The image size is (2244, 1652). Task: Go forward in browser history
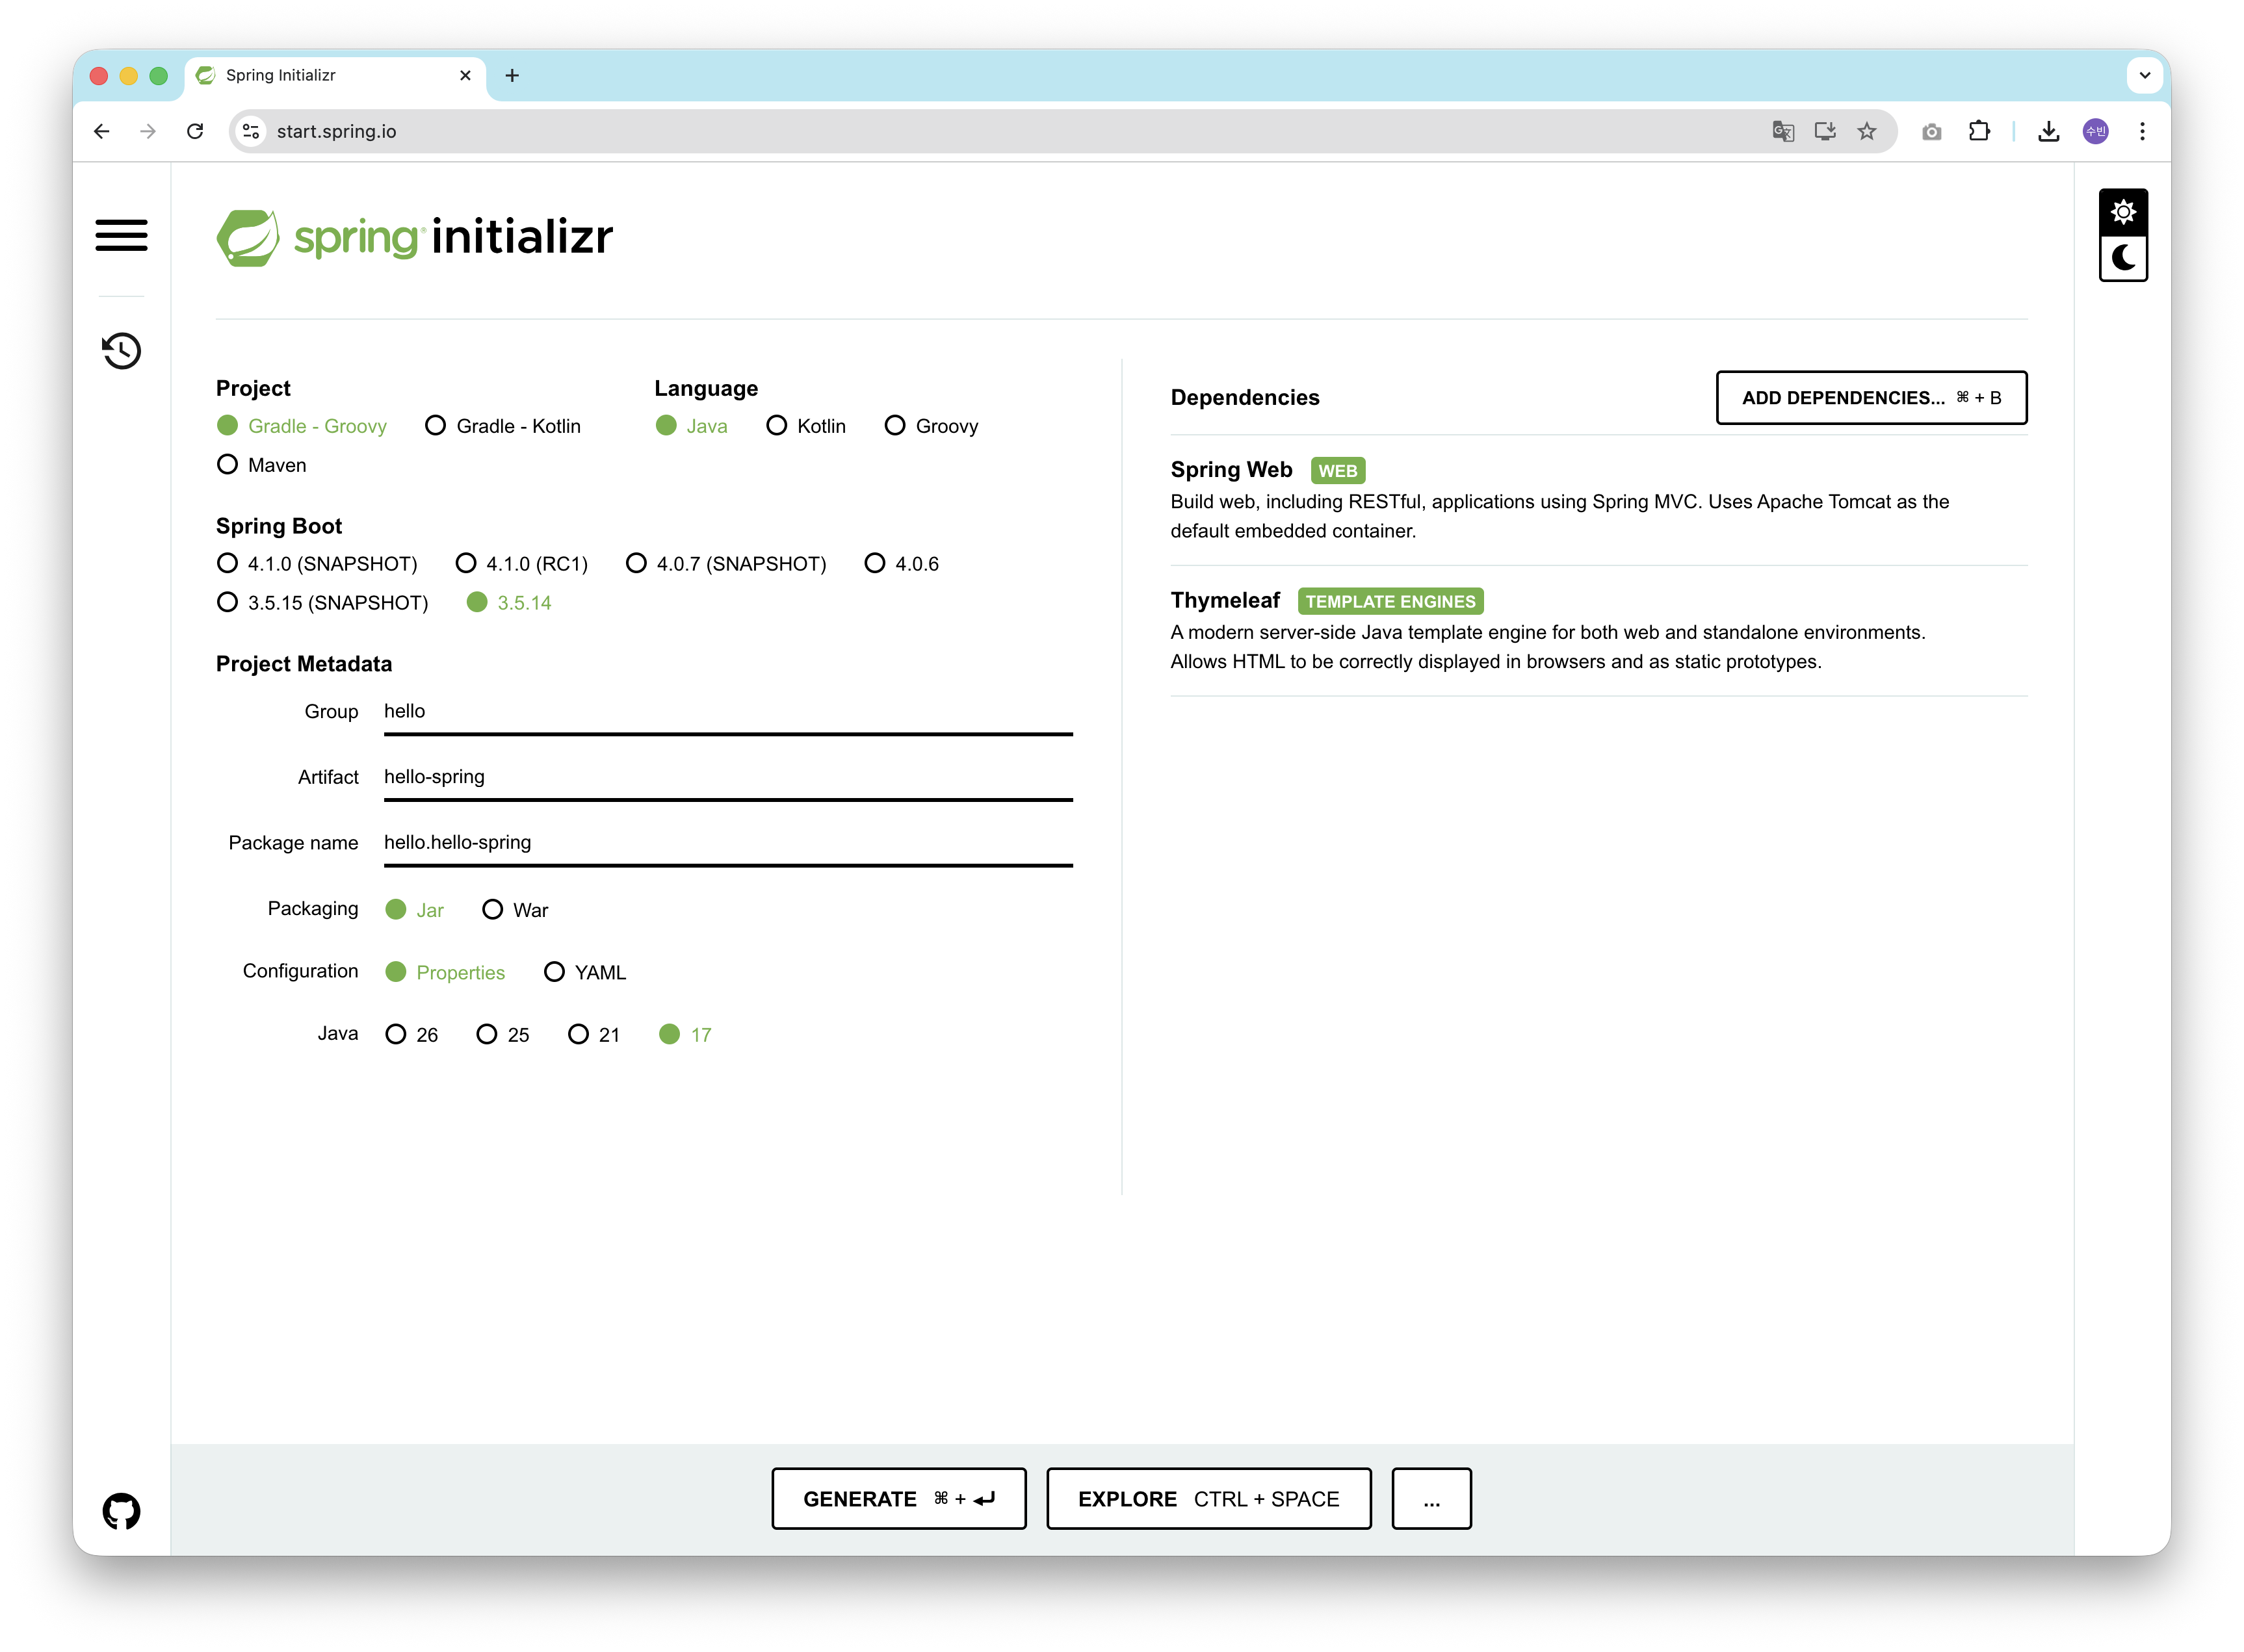(148, 131)
